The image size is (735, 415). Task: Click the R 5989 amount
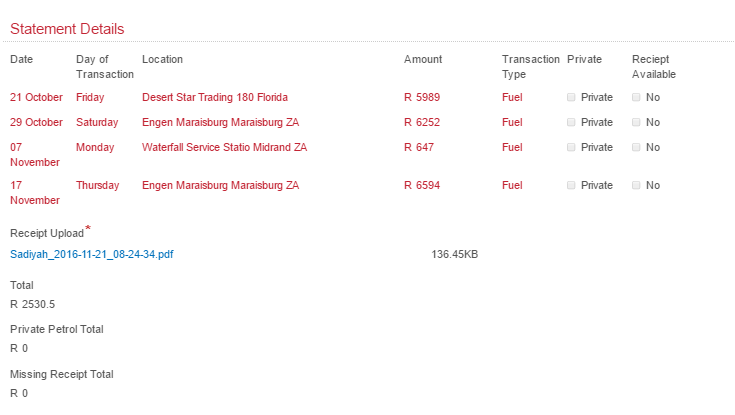coord(422,98)
